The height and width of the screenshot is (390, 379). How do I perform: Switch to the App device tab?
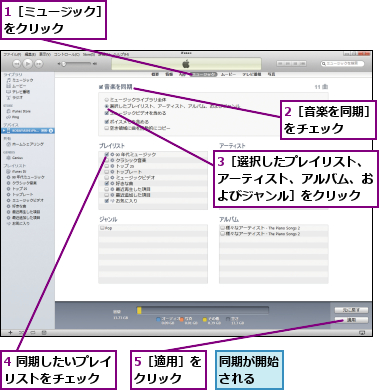[182, 75]
